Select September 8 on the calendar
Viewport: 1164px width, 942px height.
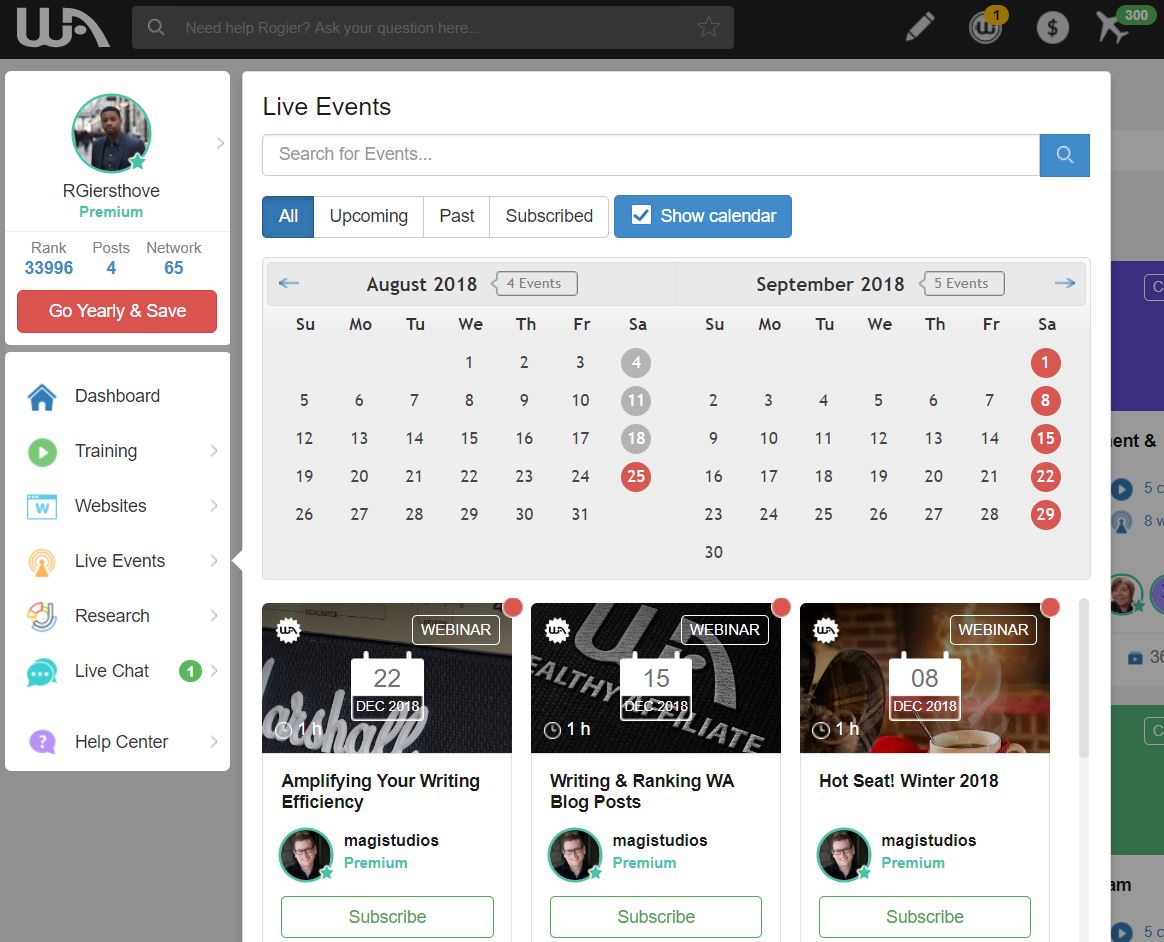1045,401
